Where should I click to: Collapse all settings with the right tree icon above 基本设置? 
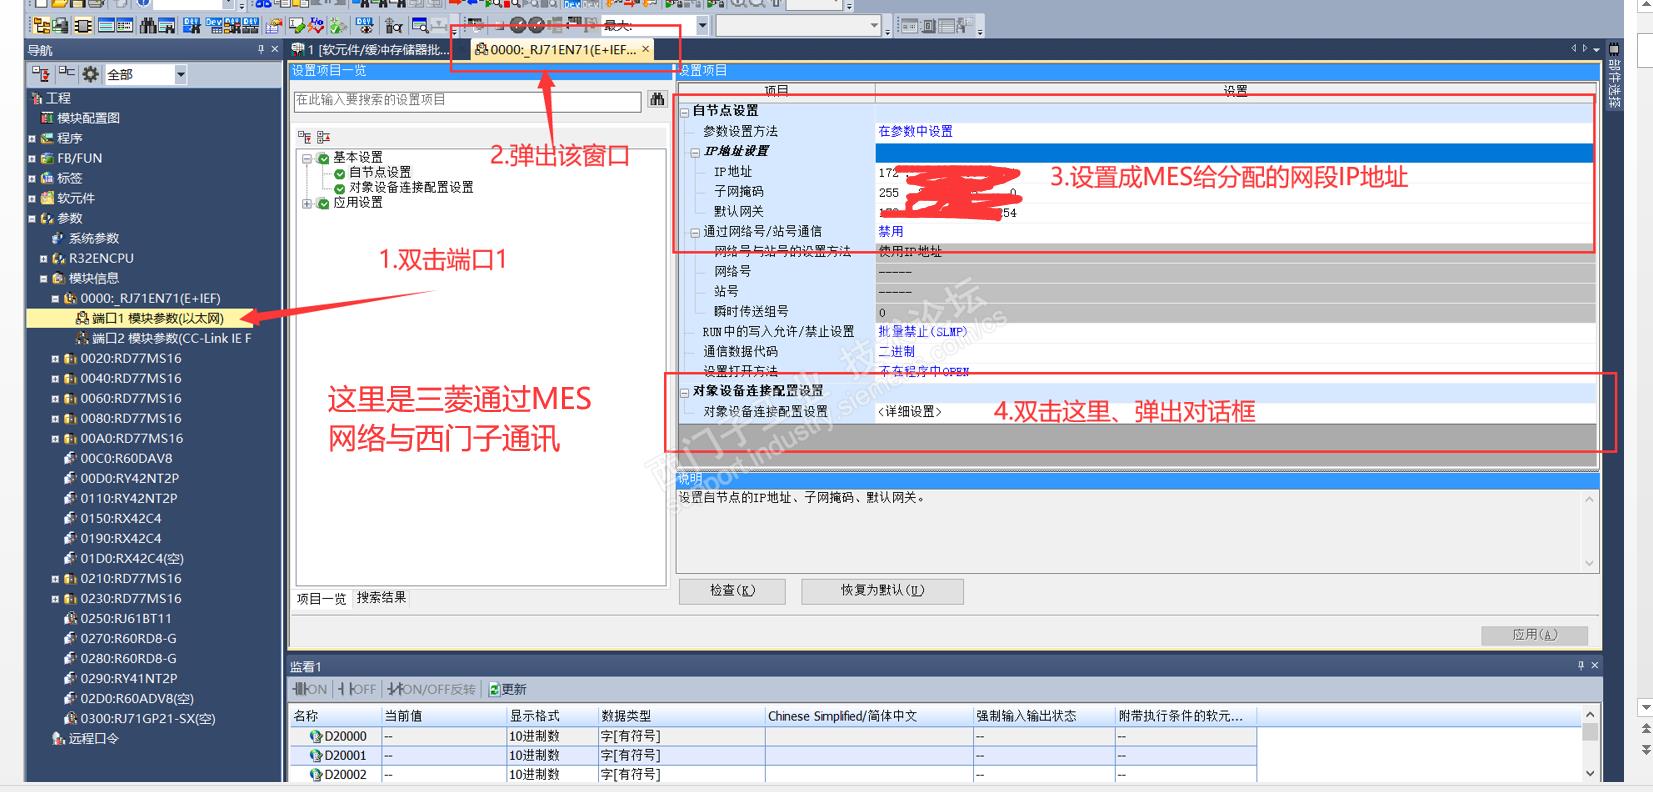click(323, 137)
